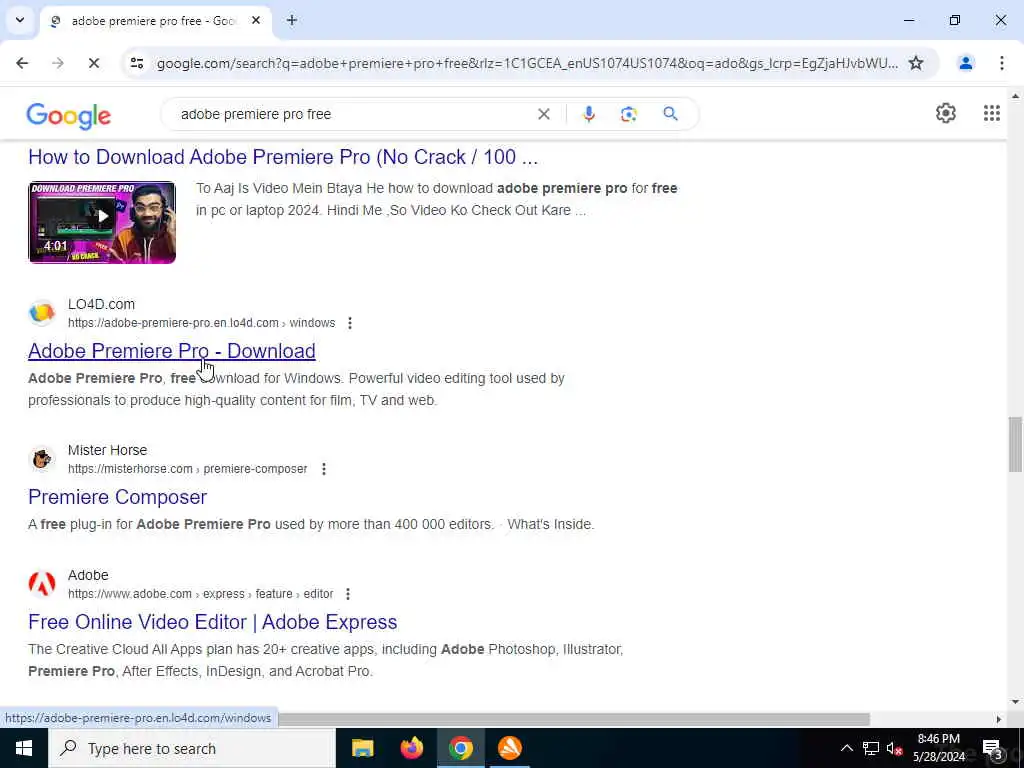Open How to Download Adobe Premiere Pro result
Image resolution: width=1024 pixels, height=768 pixels.
coord(283,157)
